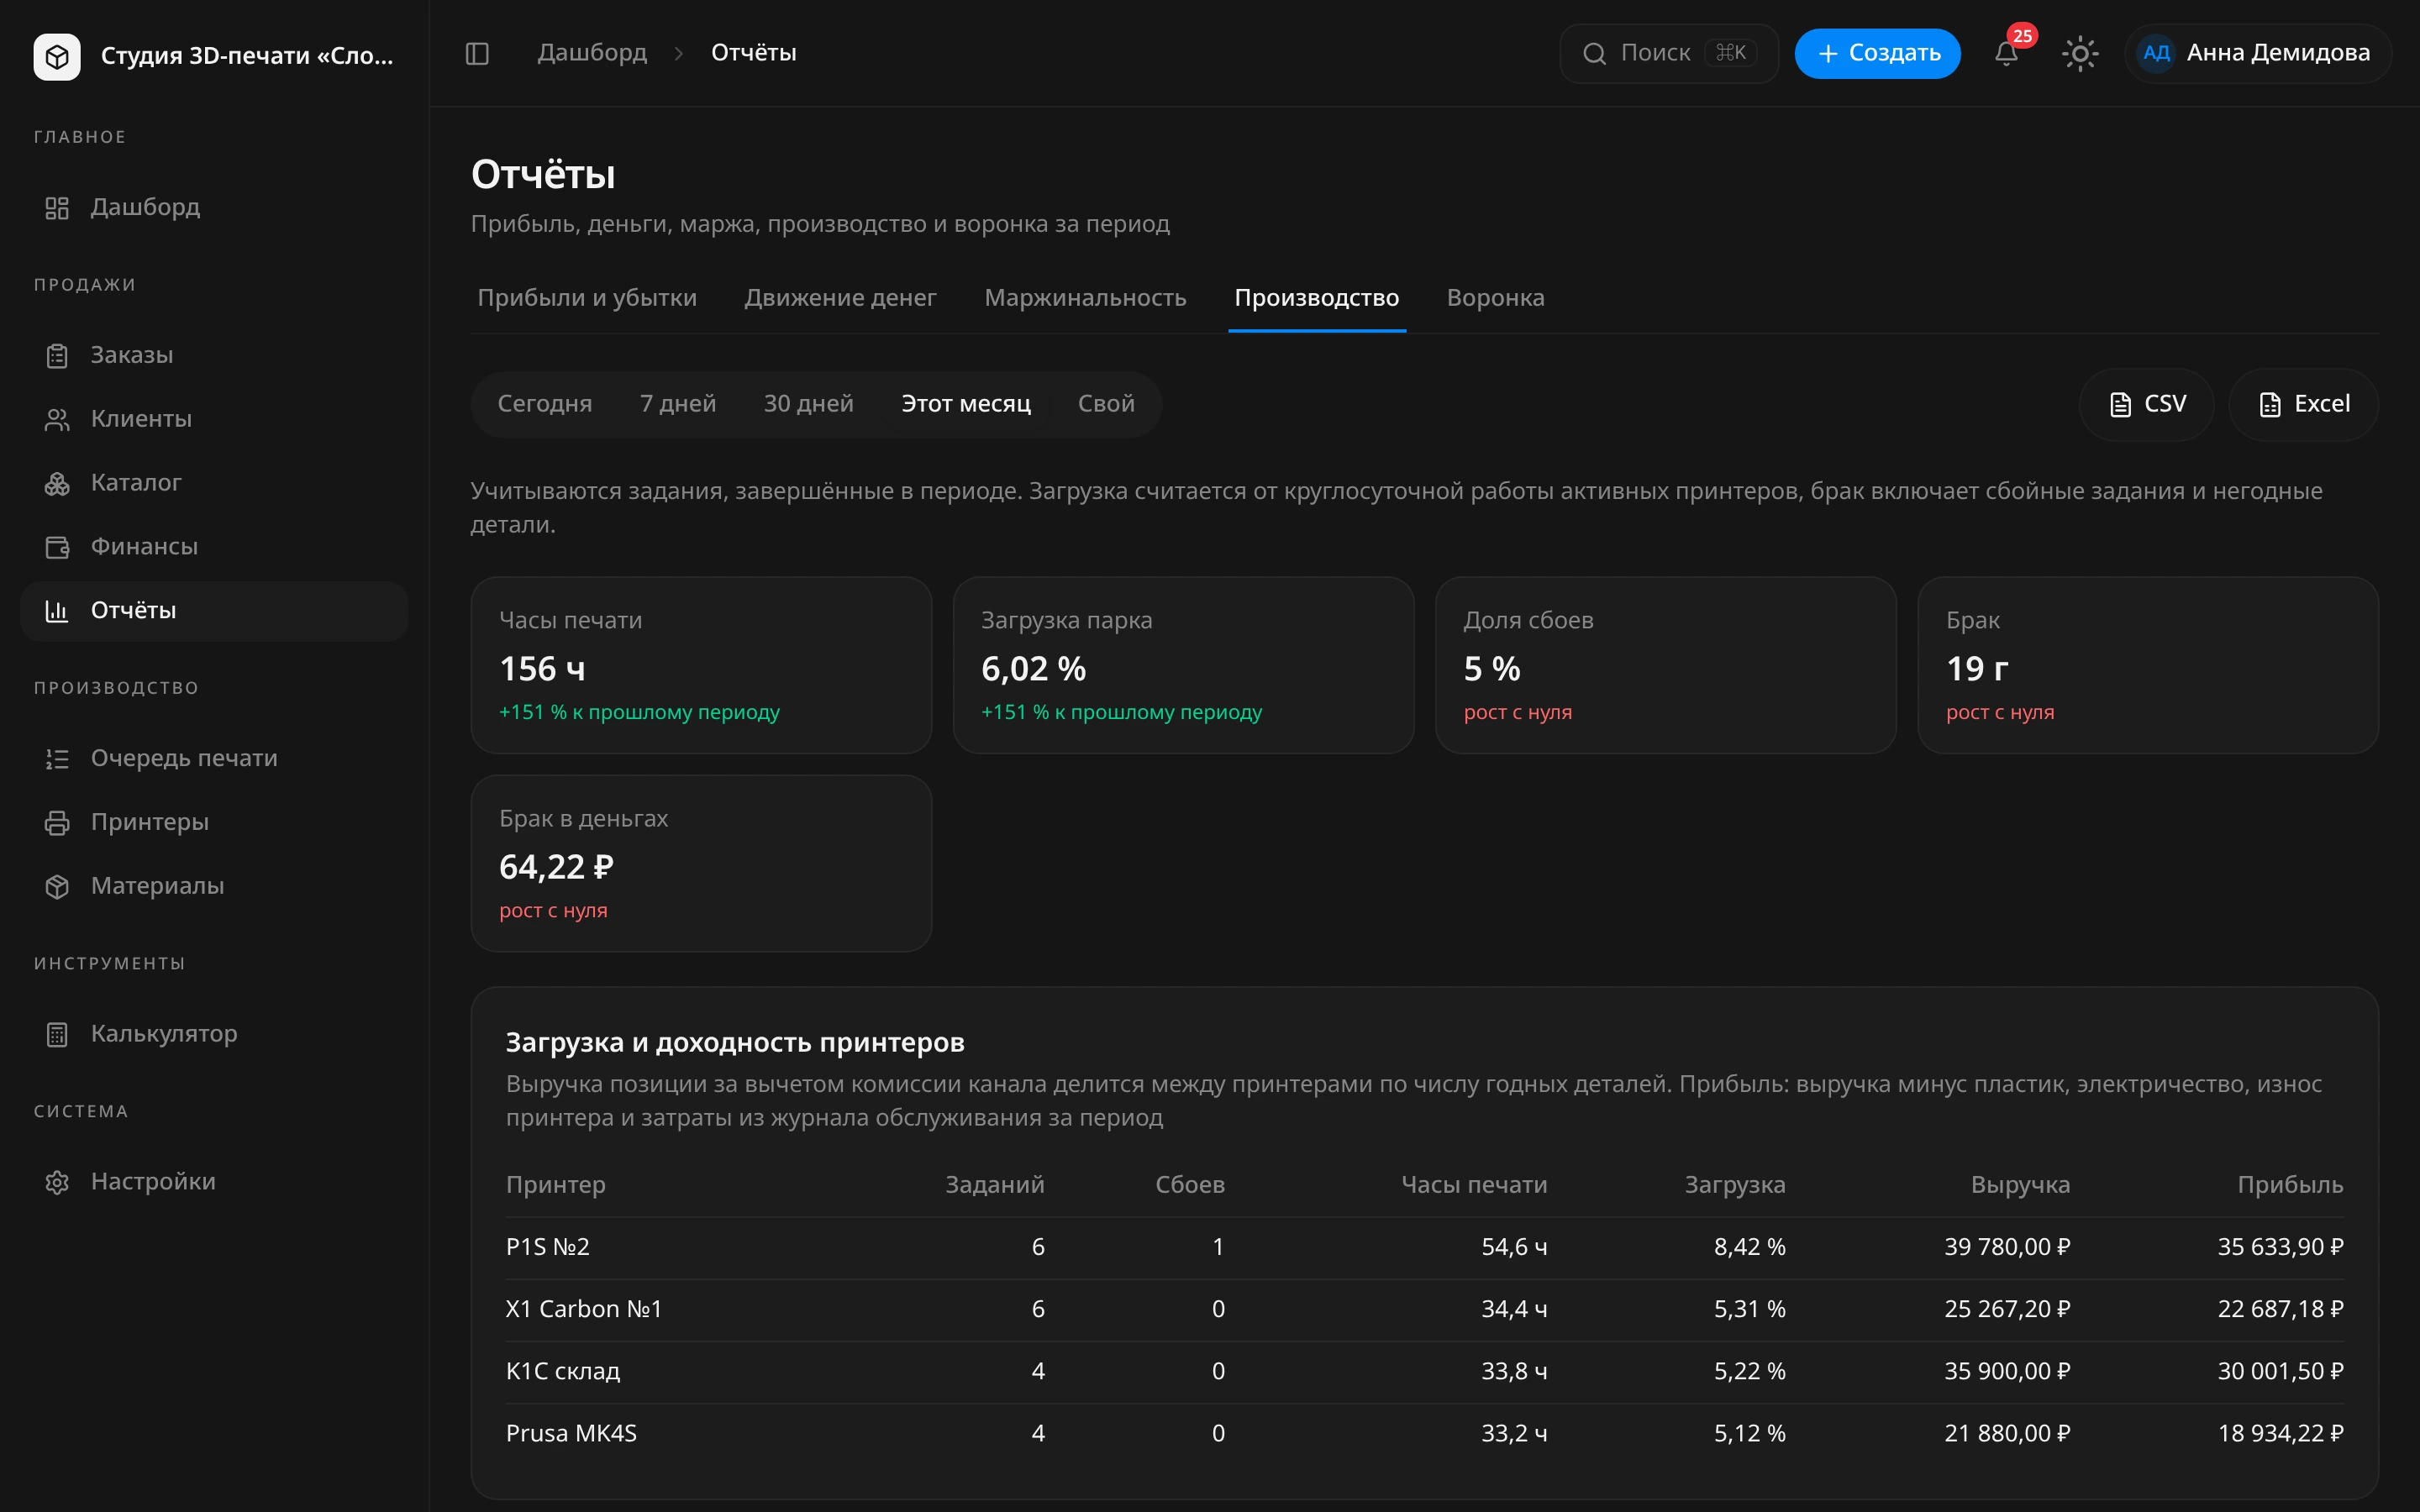Image resolution: width=2420 pixels, height=1512 pixels.
Task: Choose Свой custom period
Action: pos(1106,404)
